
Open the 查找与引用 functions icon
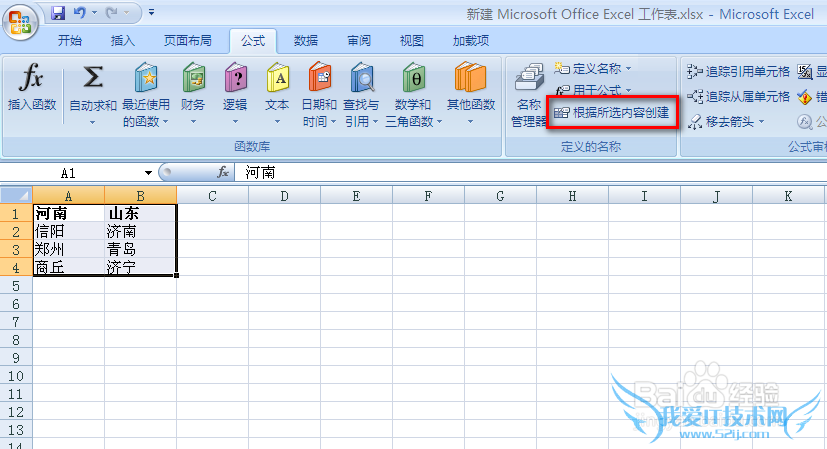pyautogui.click(x=362, y=78)
